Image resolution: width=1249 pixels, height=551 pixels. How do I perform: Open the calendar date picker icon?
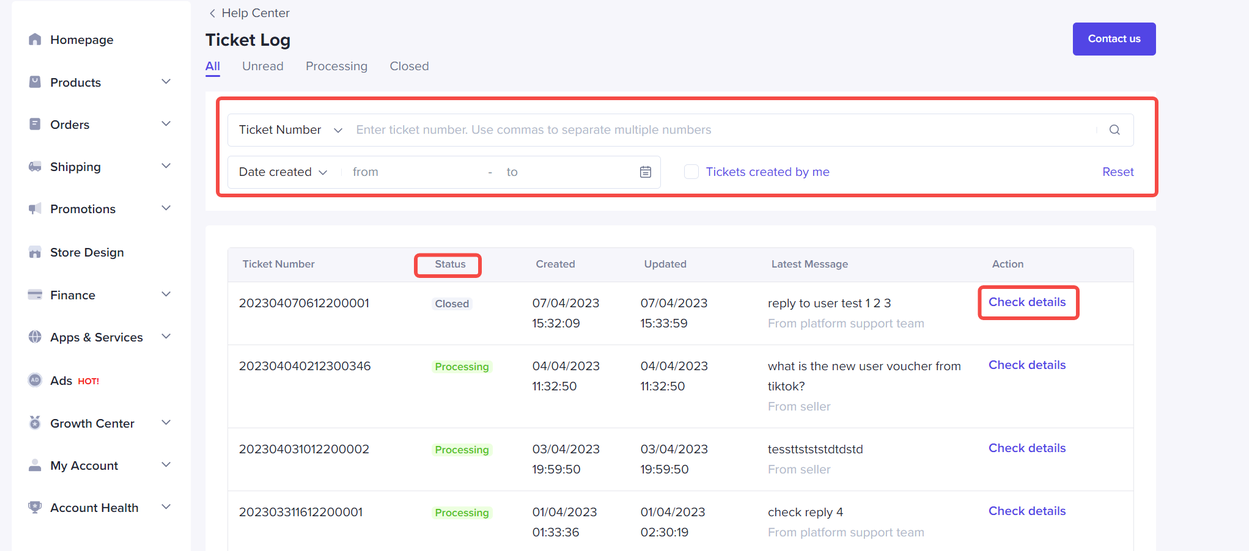tap(645, 172)
